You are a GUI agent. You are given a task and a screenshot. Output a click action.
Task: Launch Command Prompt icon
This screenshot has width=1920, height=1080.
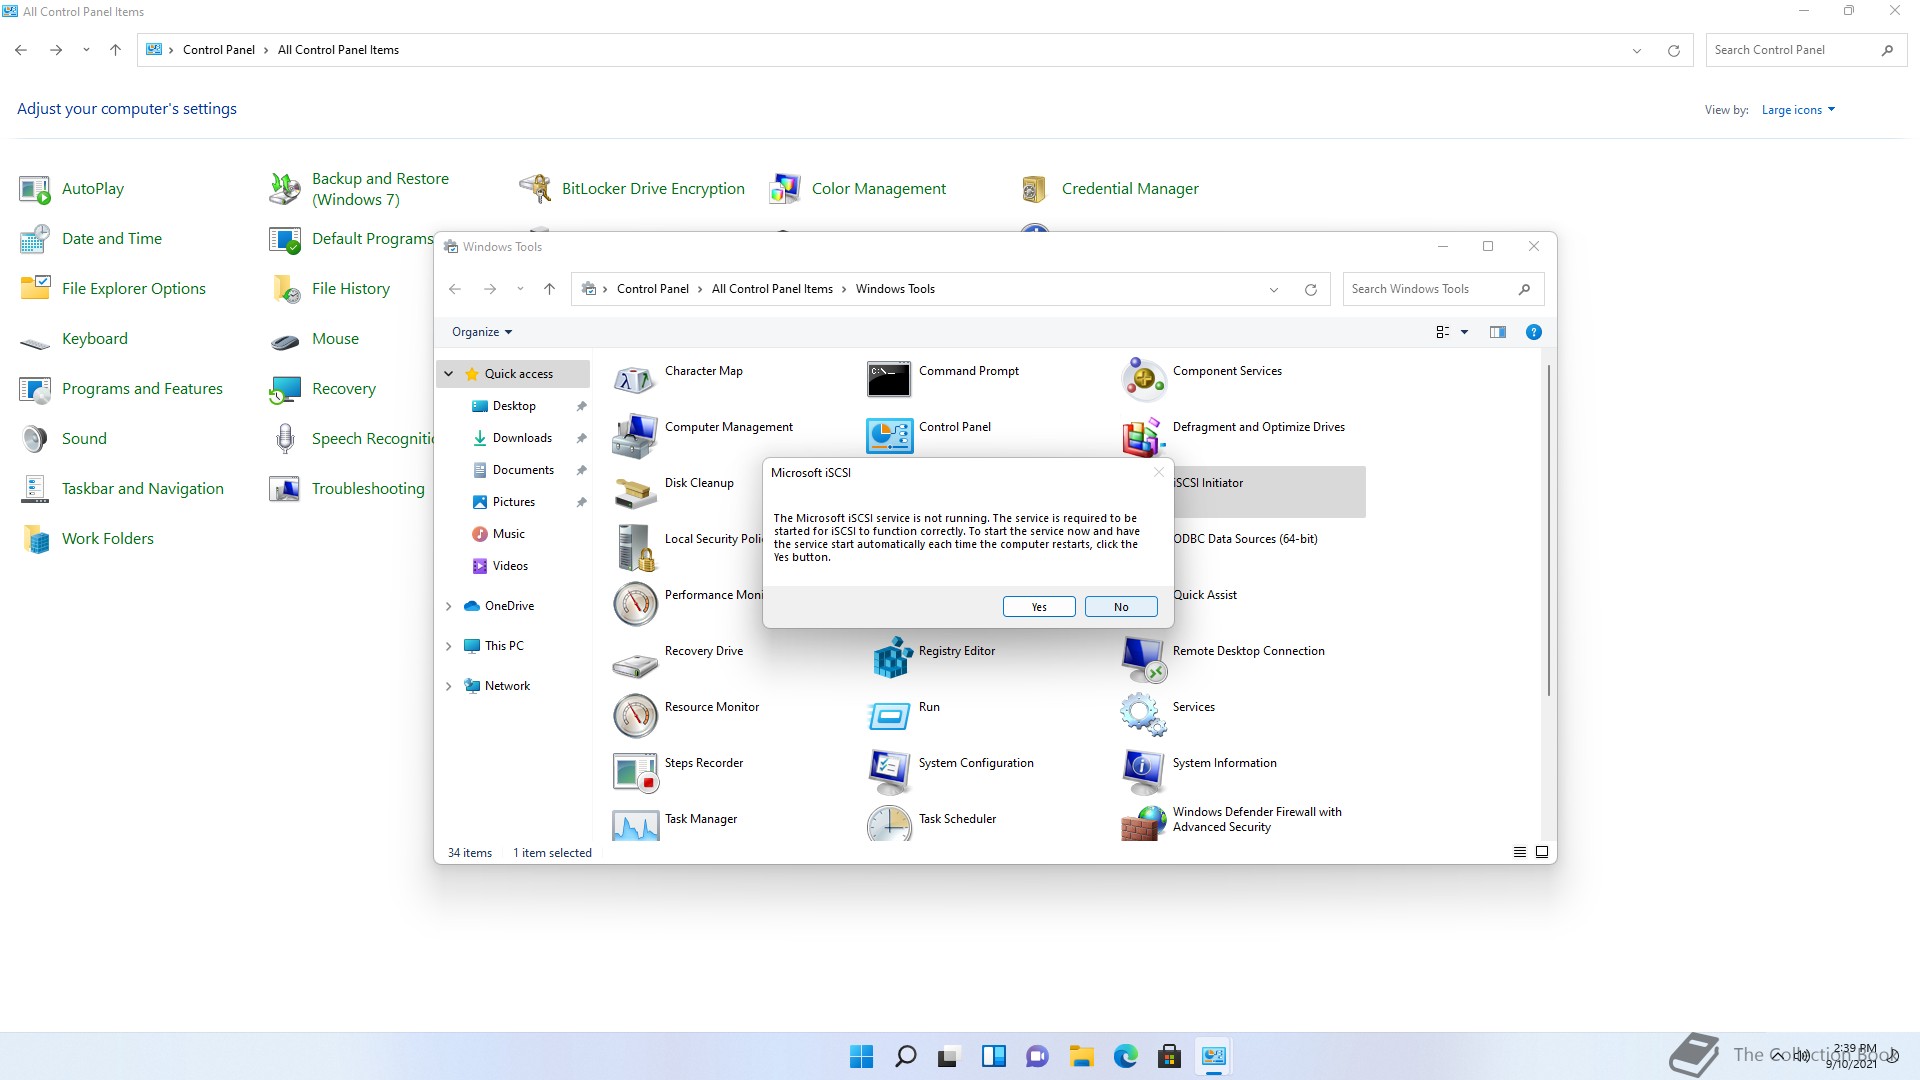click(889, 380)
